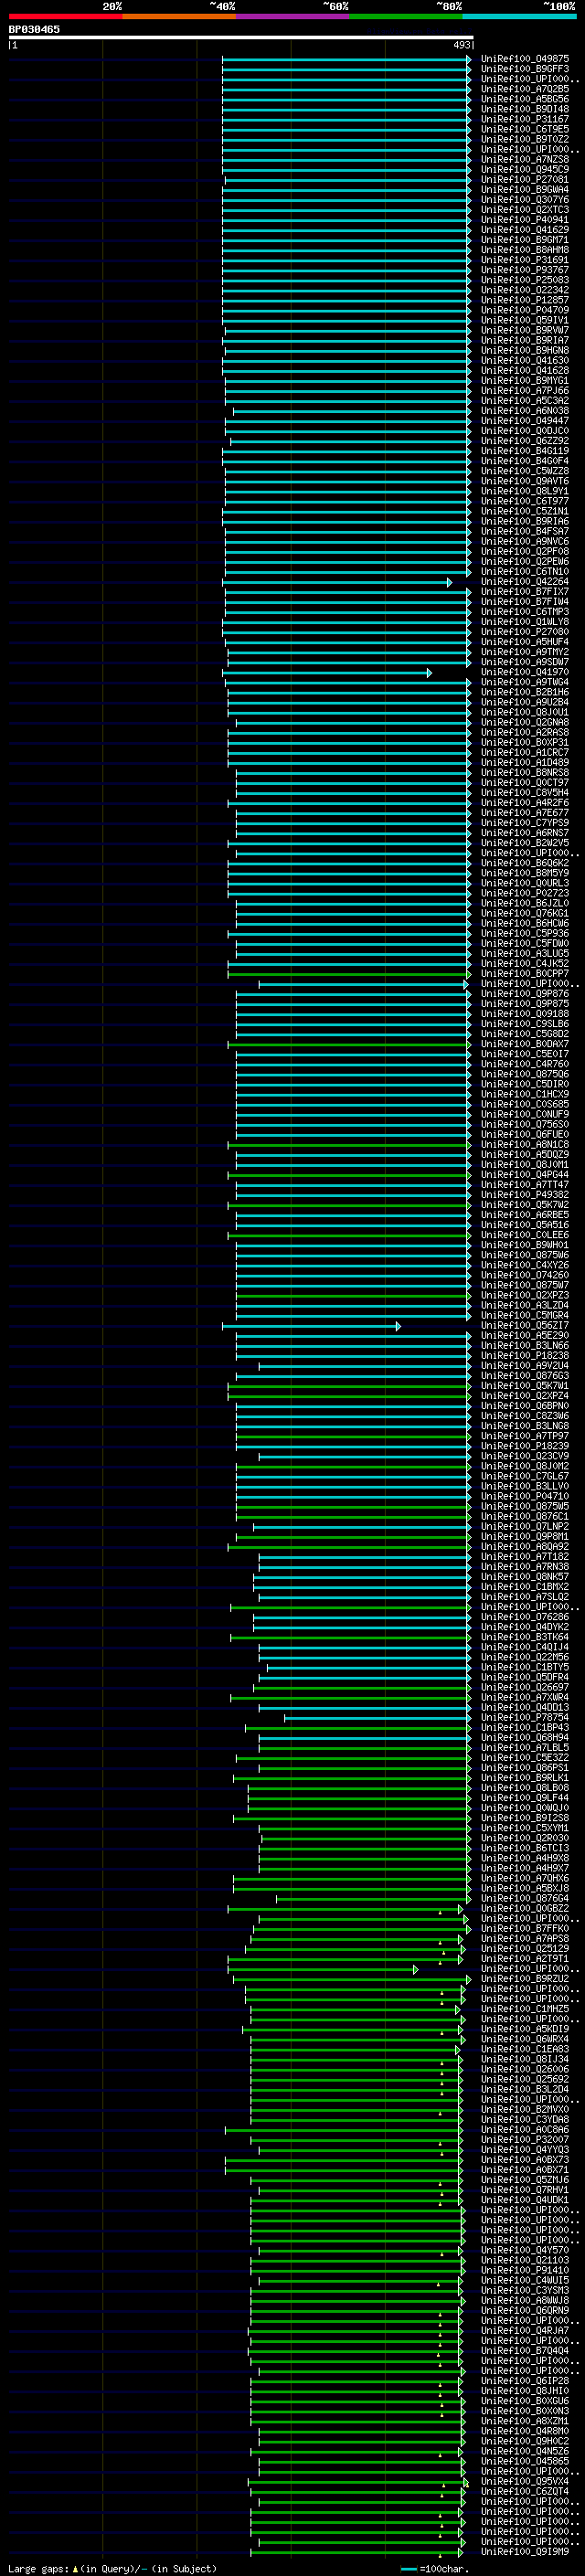Select hit label UniRef100_Q7LNP2
Screen dimensions: 585x2576
pos(524,1527)
